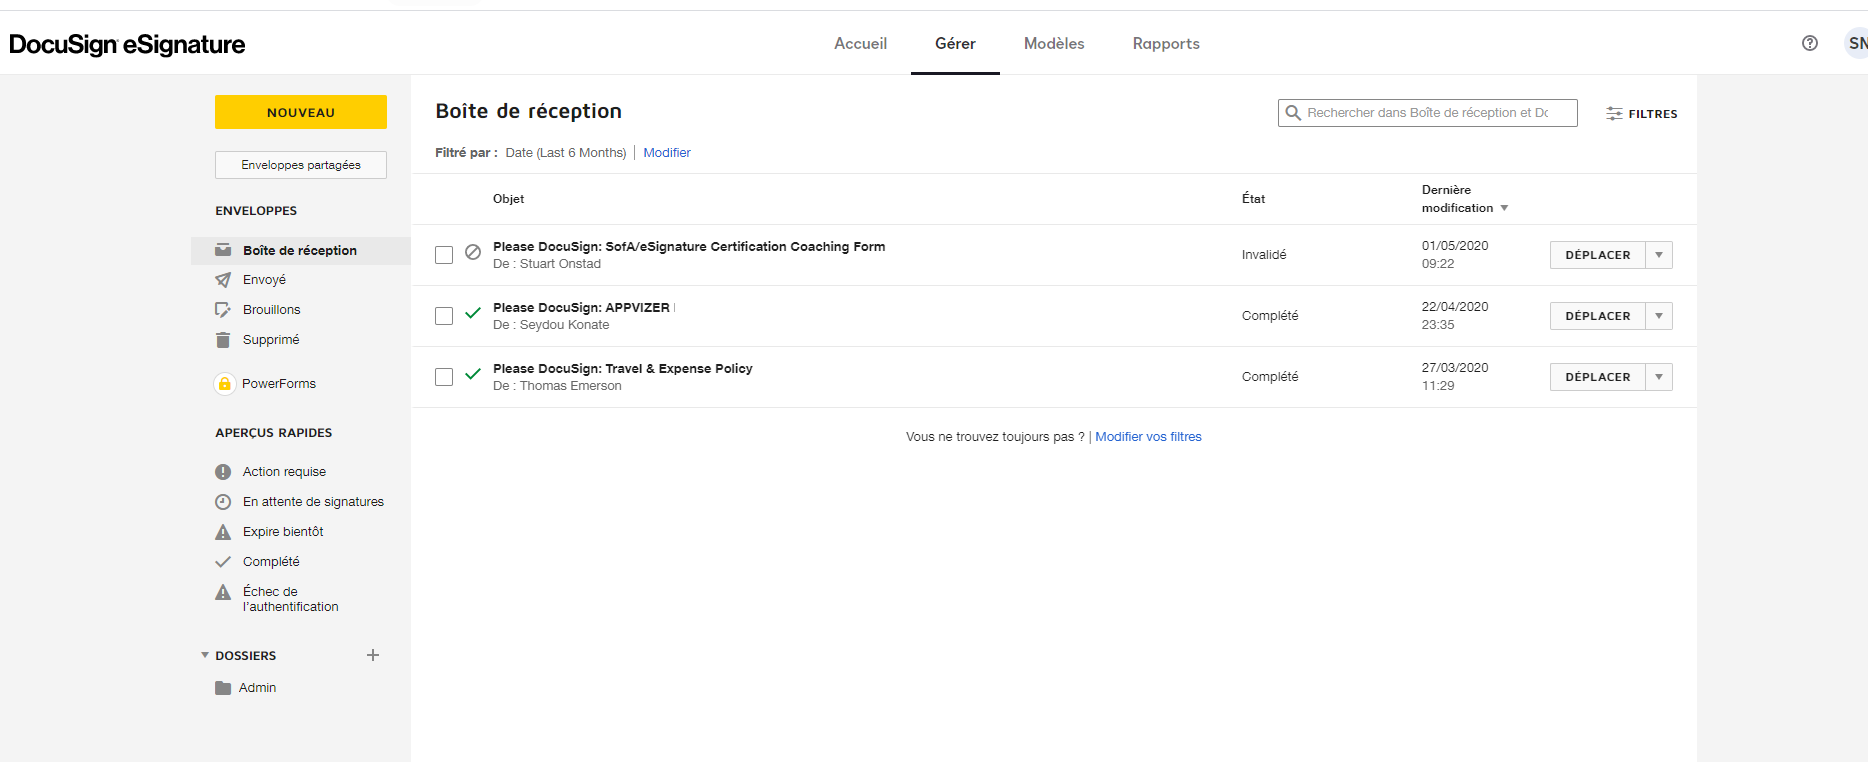Viewport: 1868px width, 762px height.
Task: Click the De : Stuart Onstad sender
Action: tap(547, 264)
